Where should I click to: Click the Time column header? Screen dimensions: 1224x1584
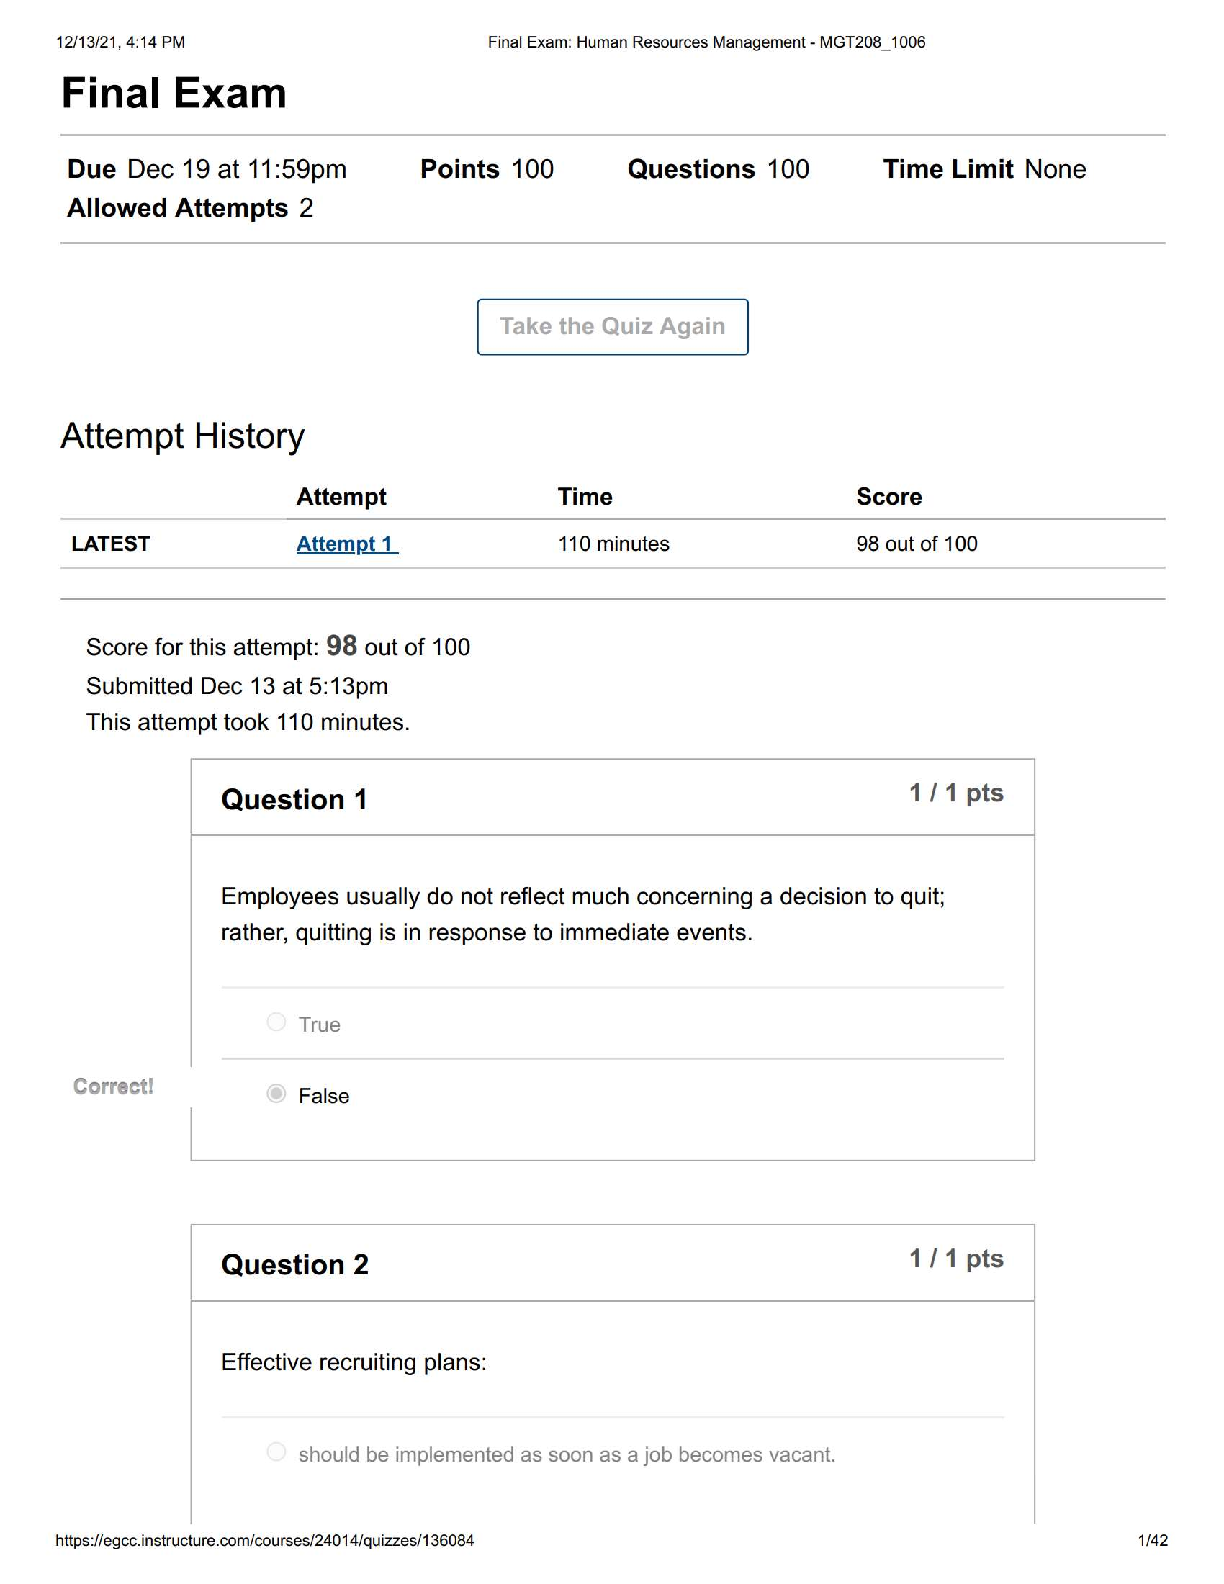(x=585, y=497)
